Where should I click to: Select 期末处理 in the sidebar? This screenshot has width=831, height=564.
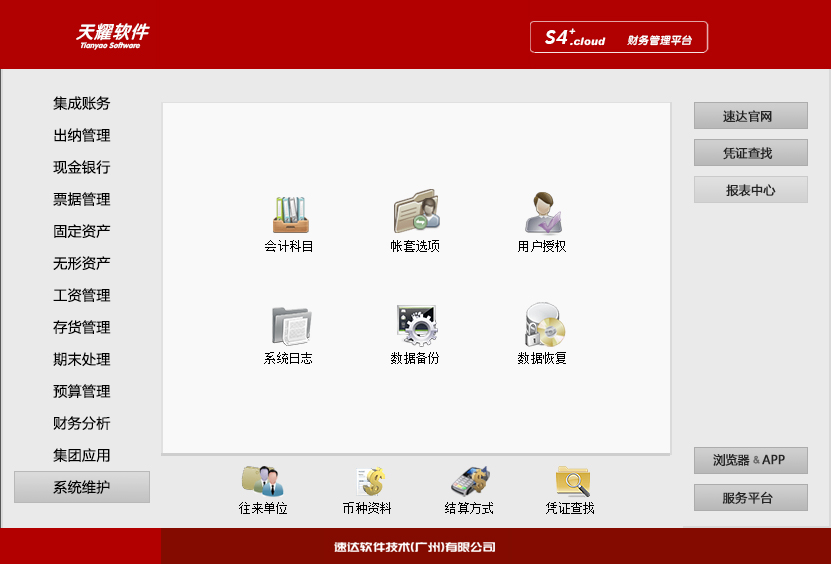82,359
